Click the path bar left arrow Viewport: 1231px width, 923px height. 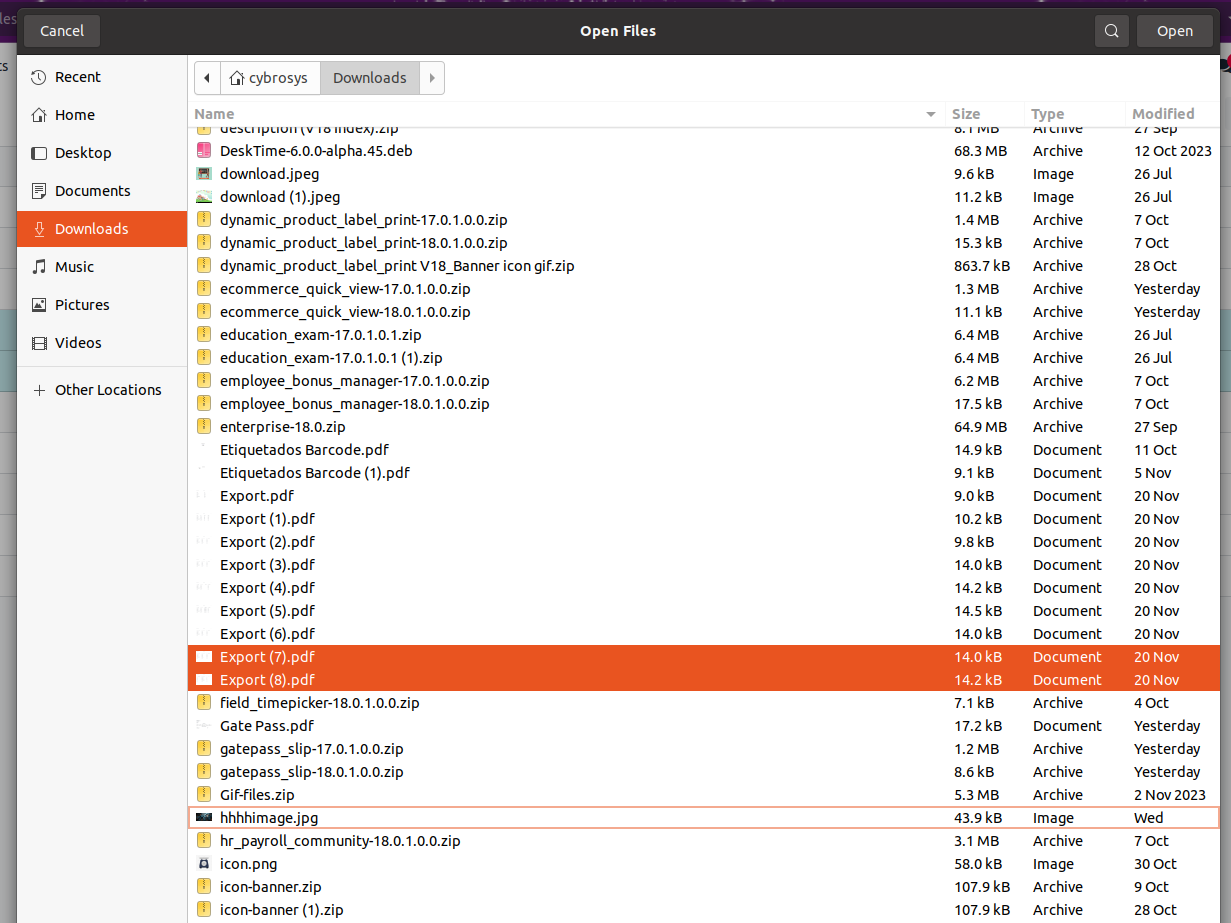pos(207,78)
